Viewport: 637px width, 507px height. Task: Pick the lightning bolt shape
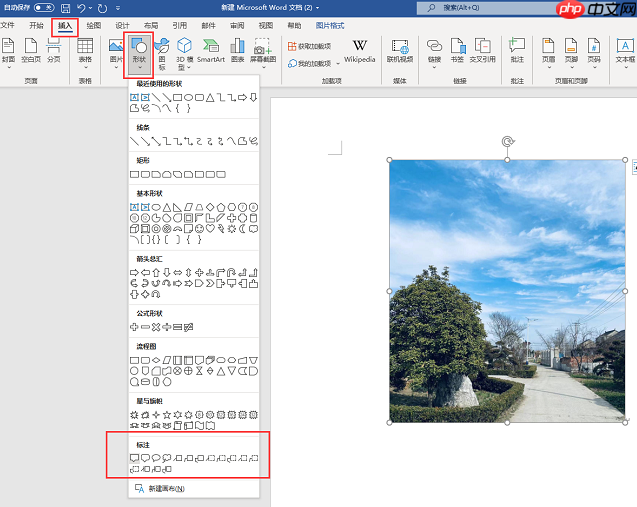(x=221, y=229)
